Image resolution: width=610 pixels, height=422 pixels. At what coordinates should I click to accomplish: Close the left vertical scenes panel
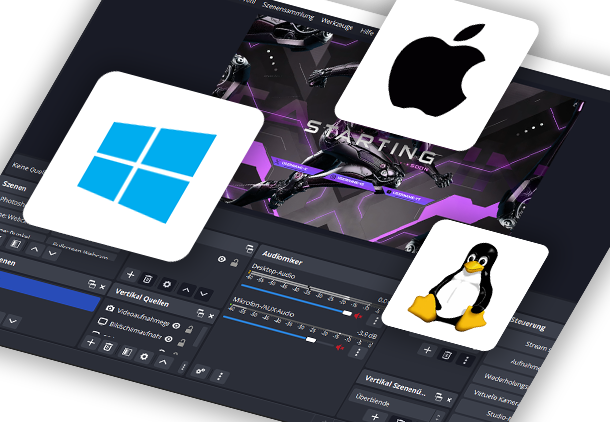point(102,287)
